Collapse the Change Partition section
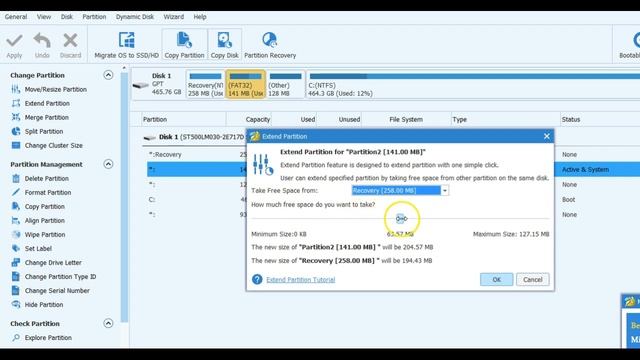Viewport: 640px width, 360px height. pos(108,75)
